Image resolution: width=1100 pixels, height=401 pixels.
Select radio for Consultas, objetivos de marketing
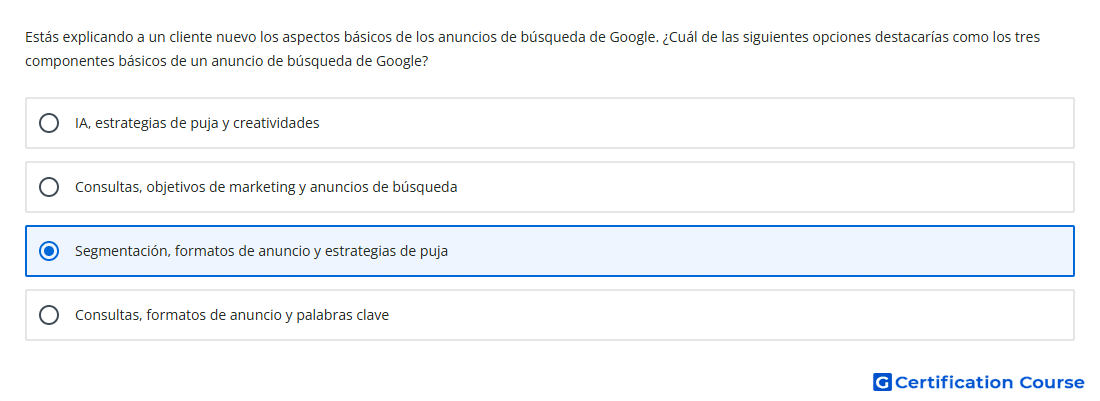click(49, 187)
